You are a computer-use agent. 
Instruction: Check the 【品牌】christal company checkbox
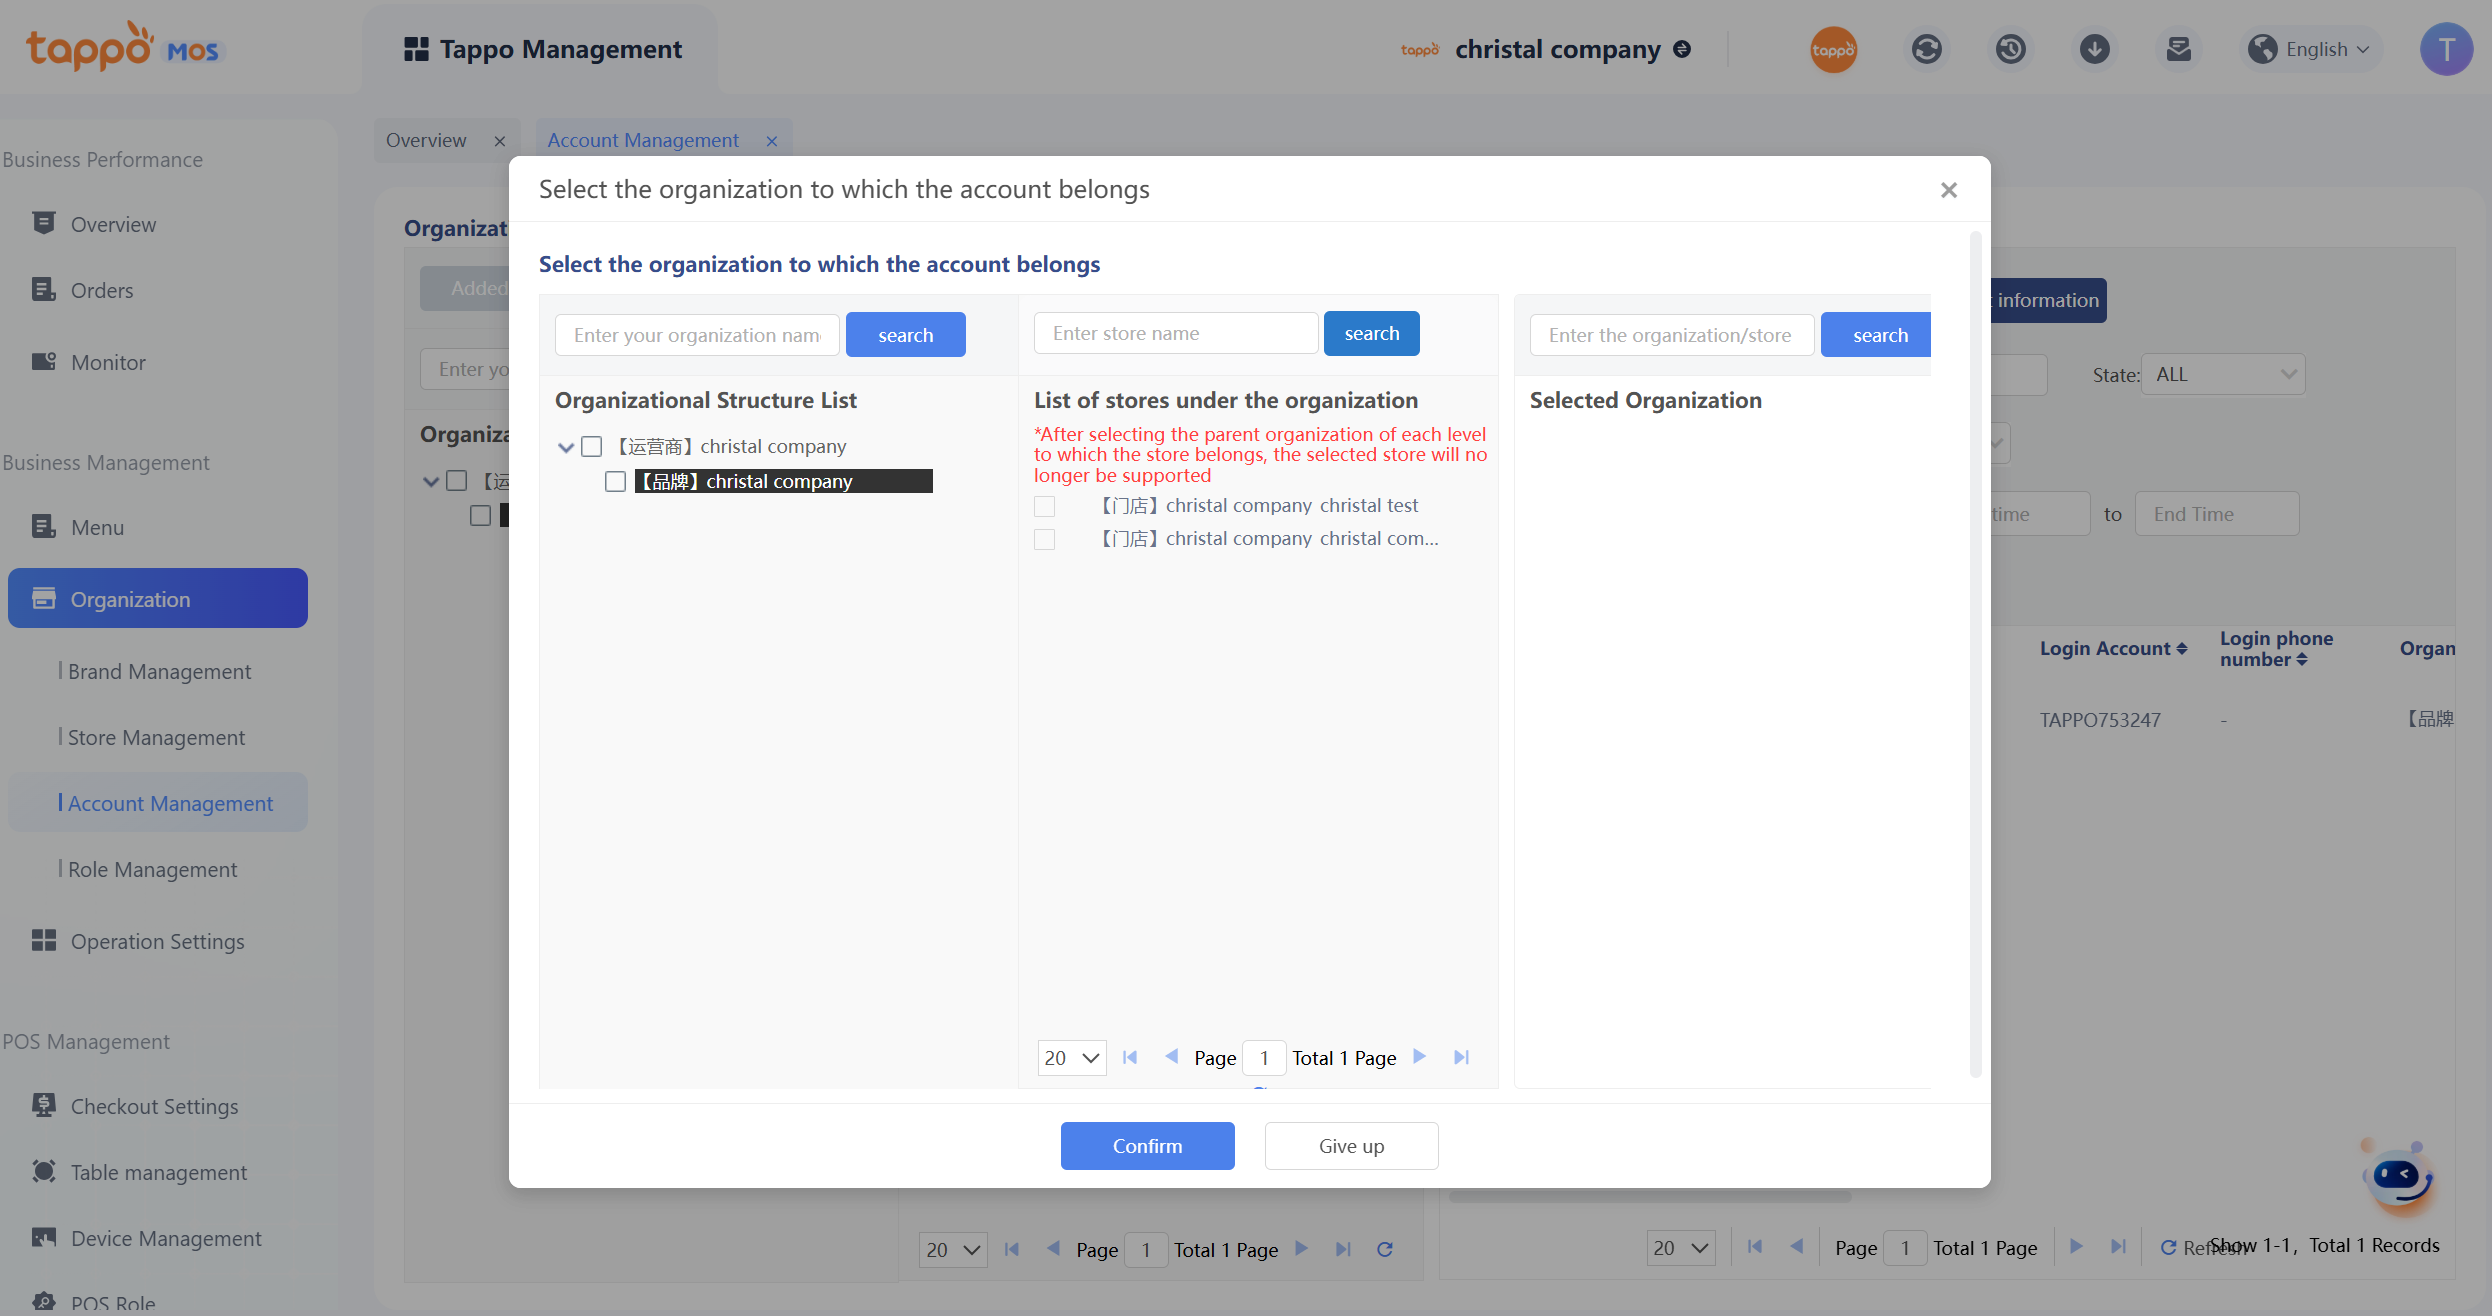tap(616, 481)
